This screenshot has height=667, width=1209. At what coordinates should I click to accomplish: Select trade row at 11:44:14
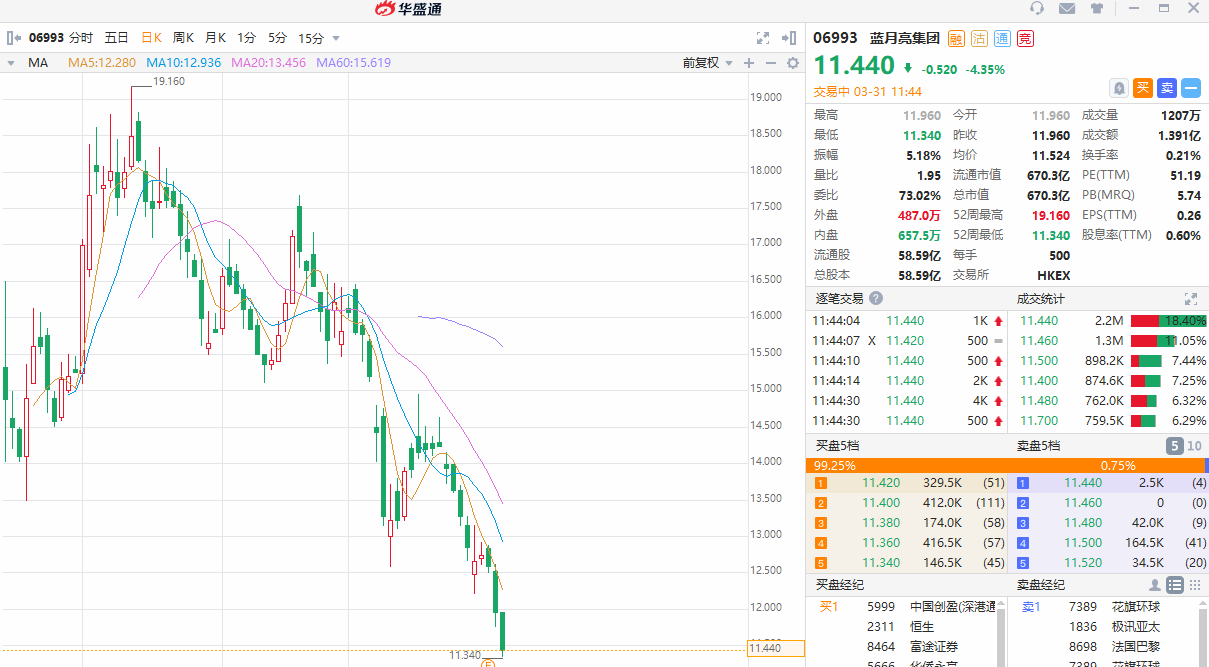(x=908, y=381)
